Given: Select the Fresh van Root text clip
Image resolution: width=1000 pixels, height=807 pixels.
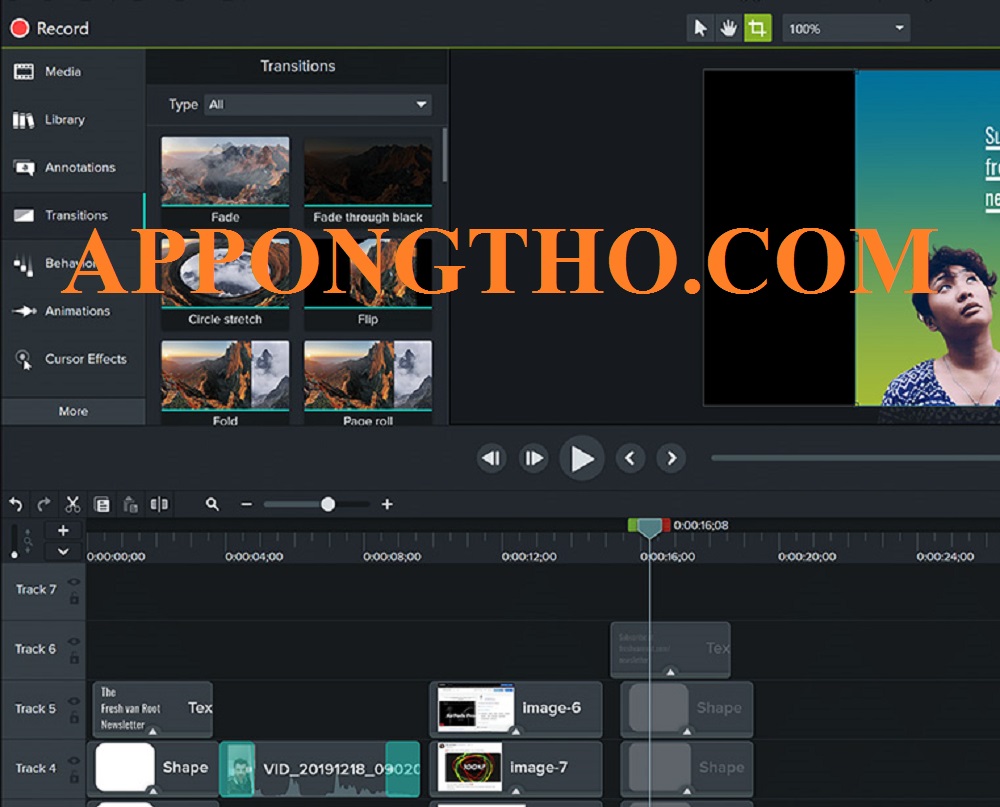Looking at the screenshot, I should [x=153, y=709].
